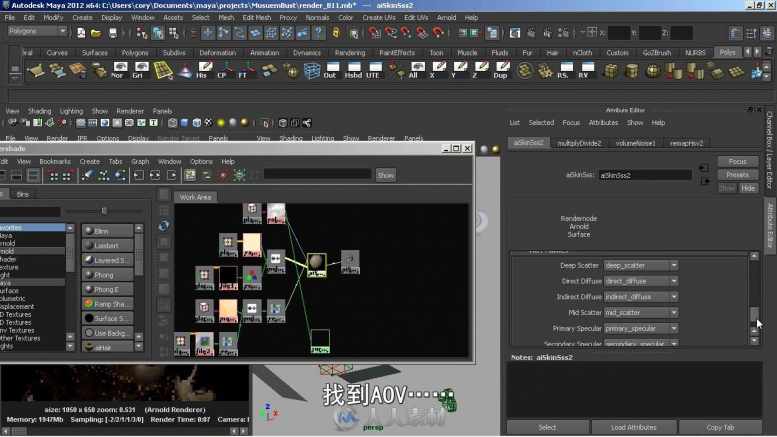The height and width of the screenshot is (437, 777).
Task: Click Hypershade input connections icon
Action: [139, 175]
